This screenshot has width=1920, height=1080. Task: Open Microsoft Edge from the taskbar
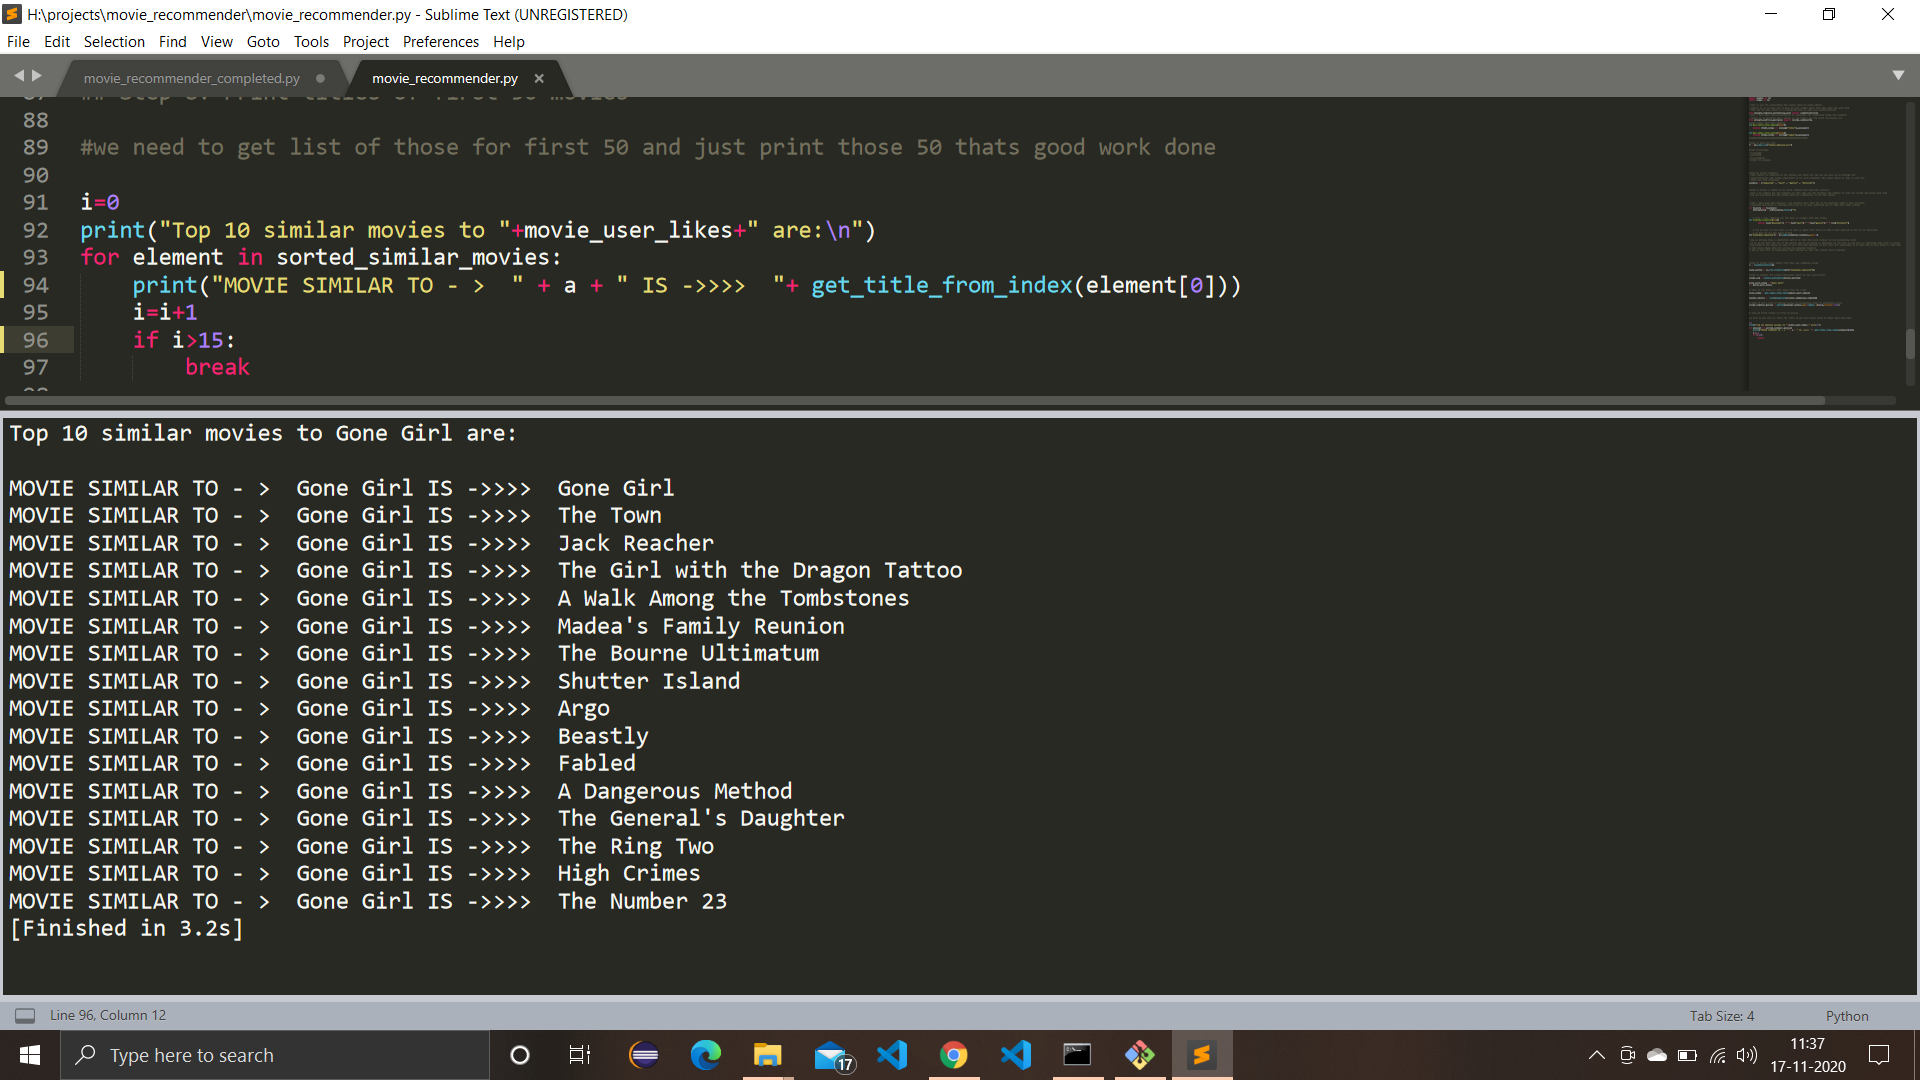click(707, 1055)
